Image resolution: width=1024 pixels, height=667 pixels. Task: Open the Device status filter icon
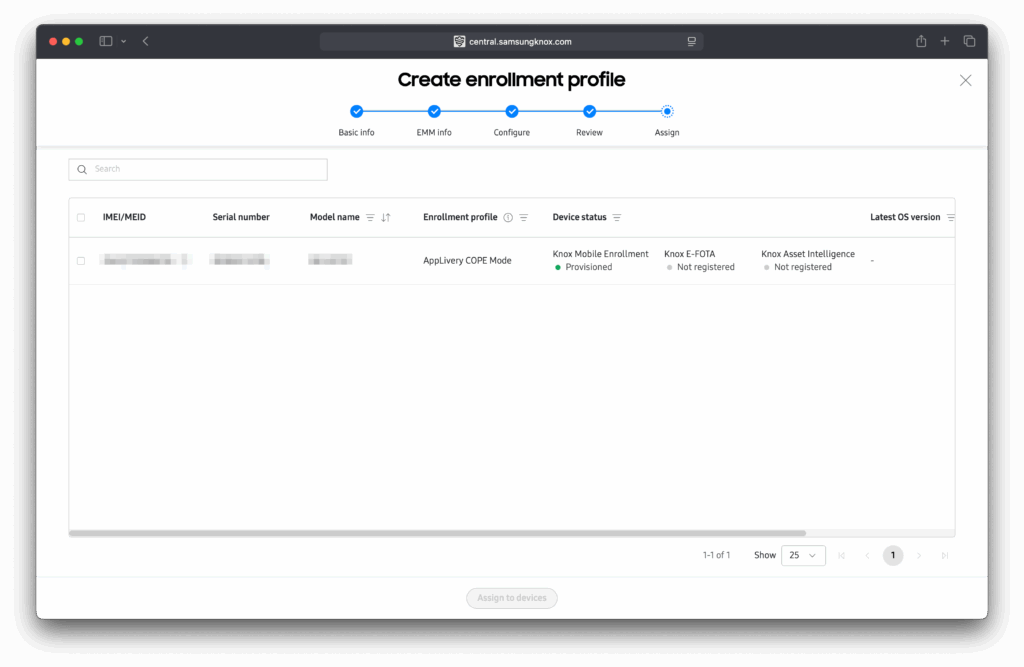point(617,218)
